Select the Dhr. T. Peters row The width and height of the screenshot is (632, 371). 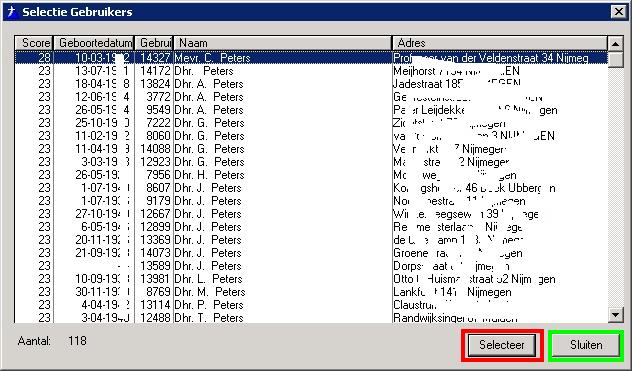311,317
